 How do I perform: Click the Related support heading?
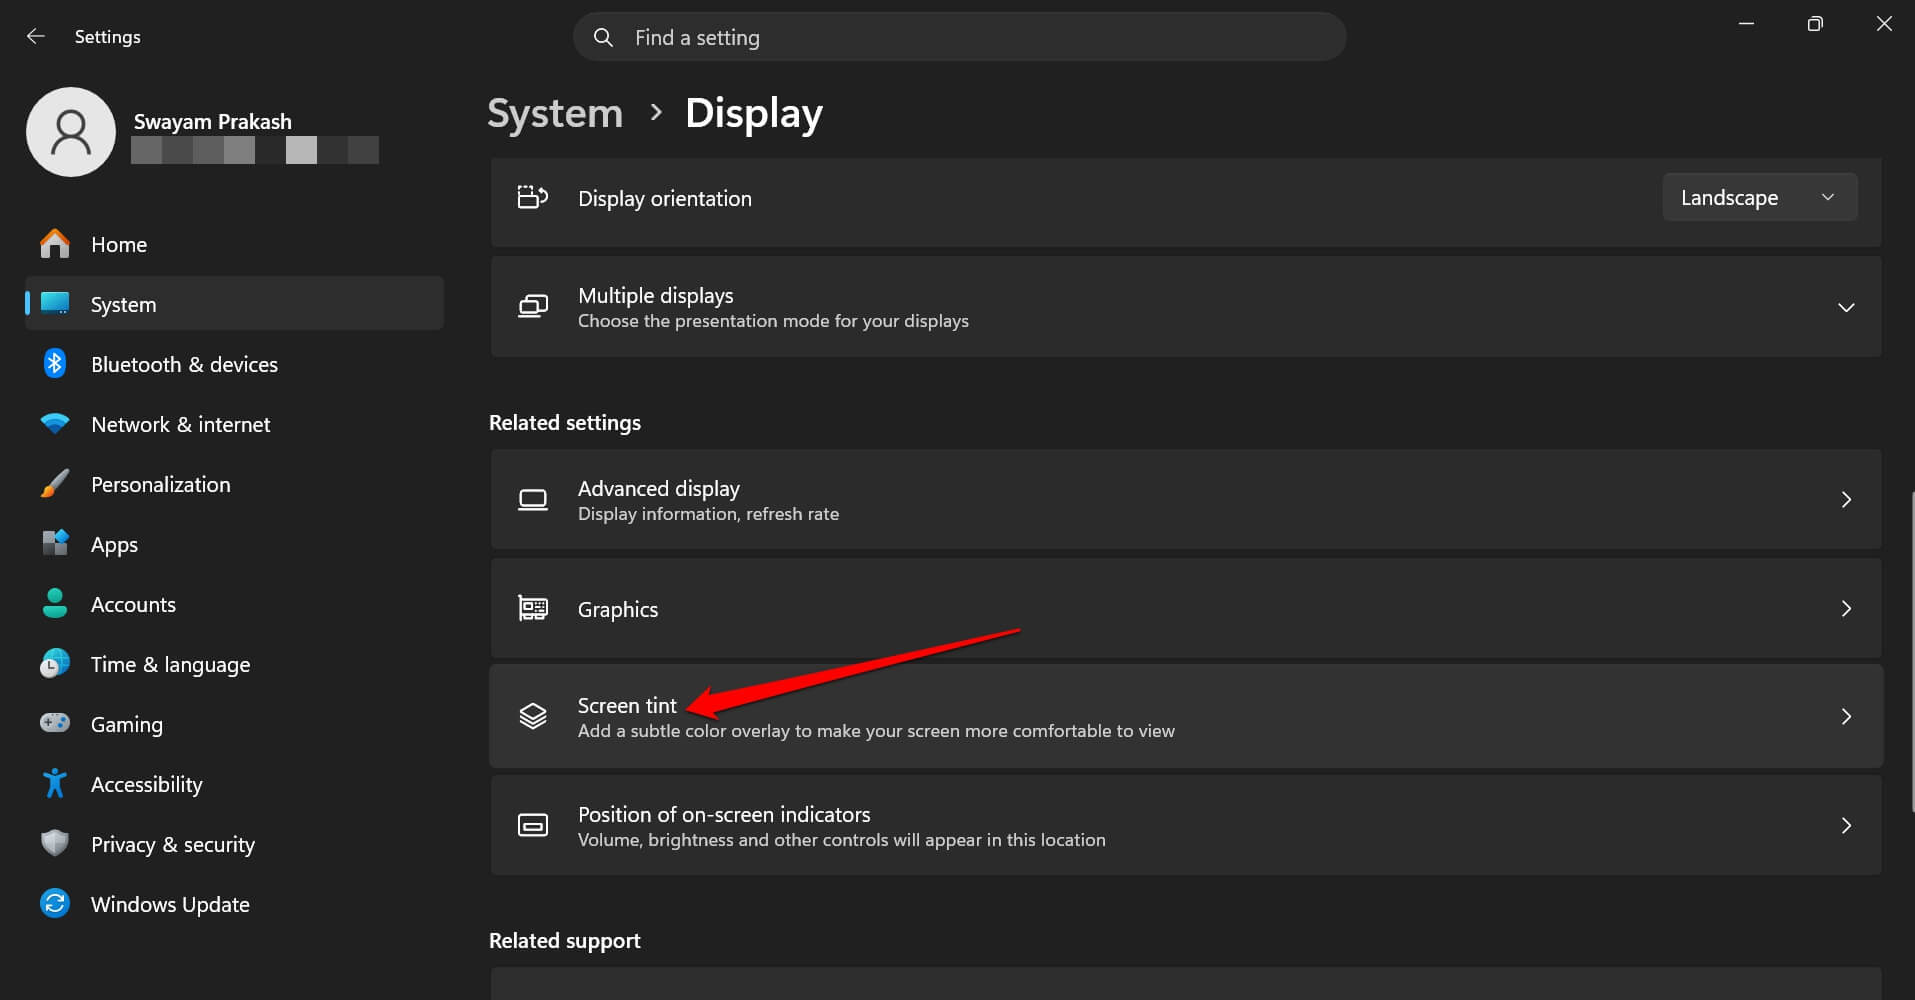point(565,940)
